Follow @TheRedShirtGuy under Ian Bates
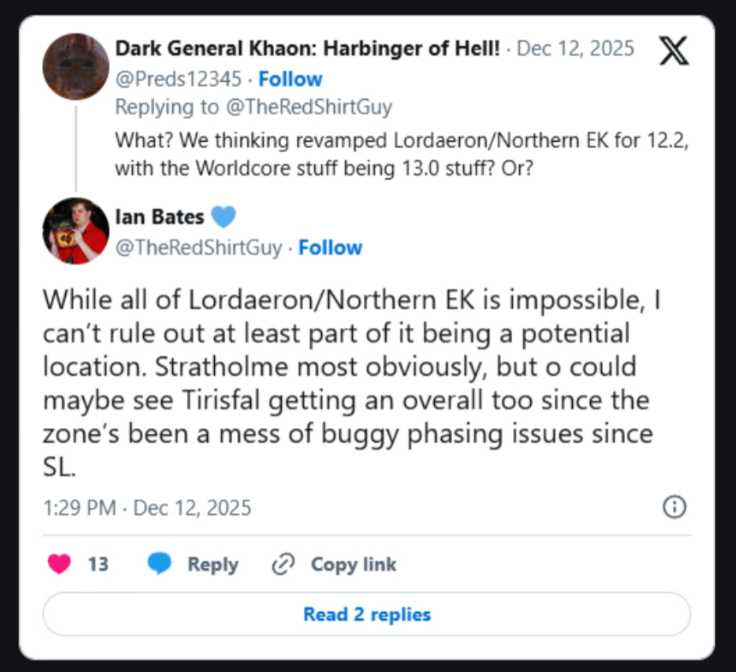The width and height of the screenshot is (736, 672). coord(330,247)
